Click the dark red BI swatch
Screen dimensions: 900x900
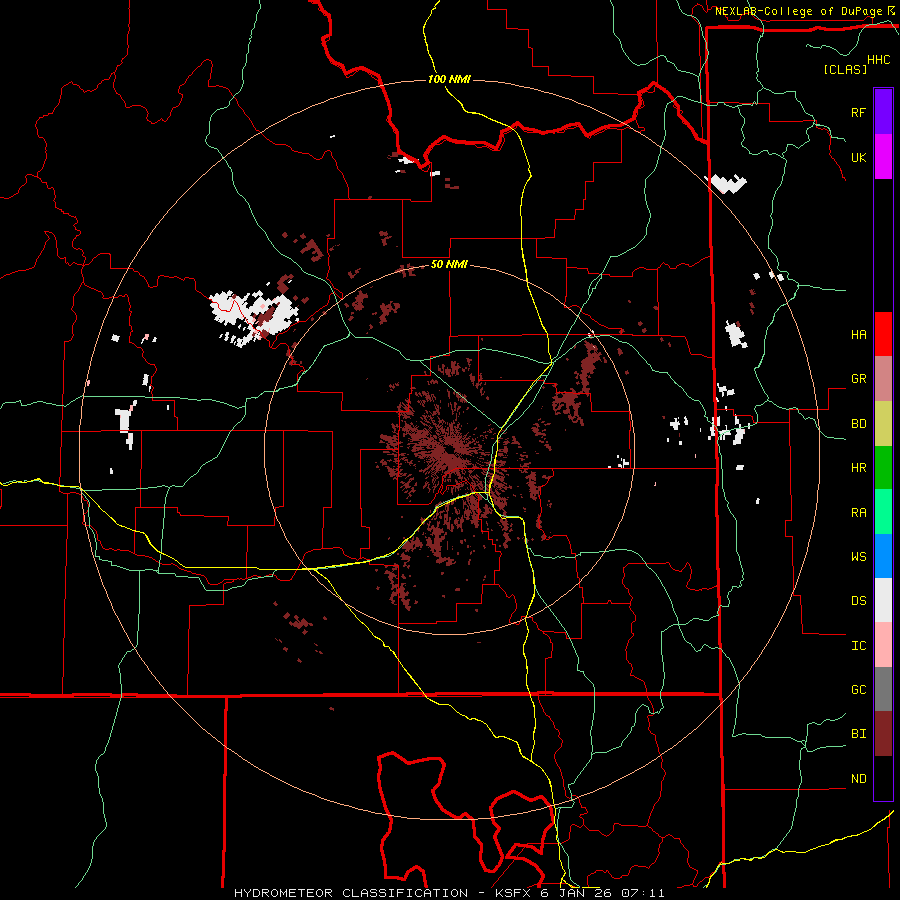coord(883,734)
